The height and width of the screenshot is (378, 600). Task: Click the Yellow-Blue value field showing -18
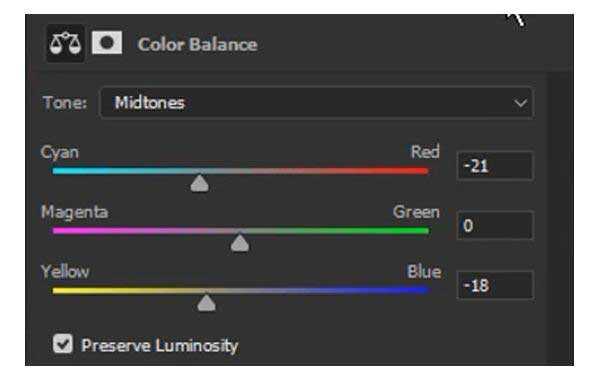click(x=495, y=285)
